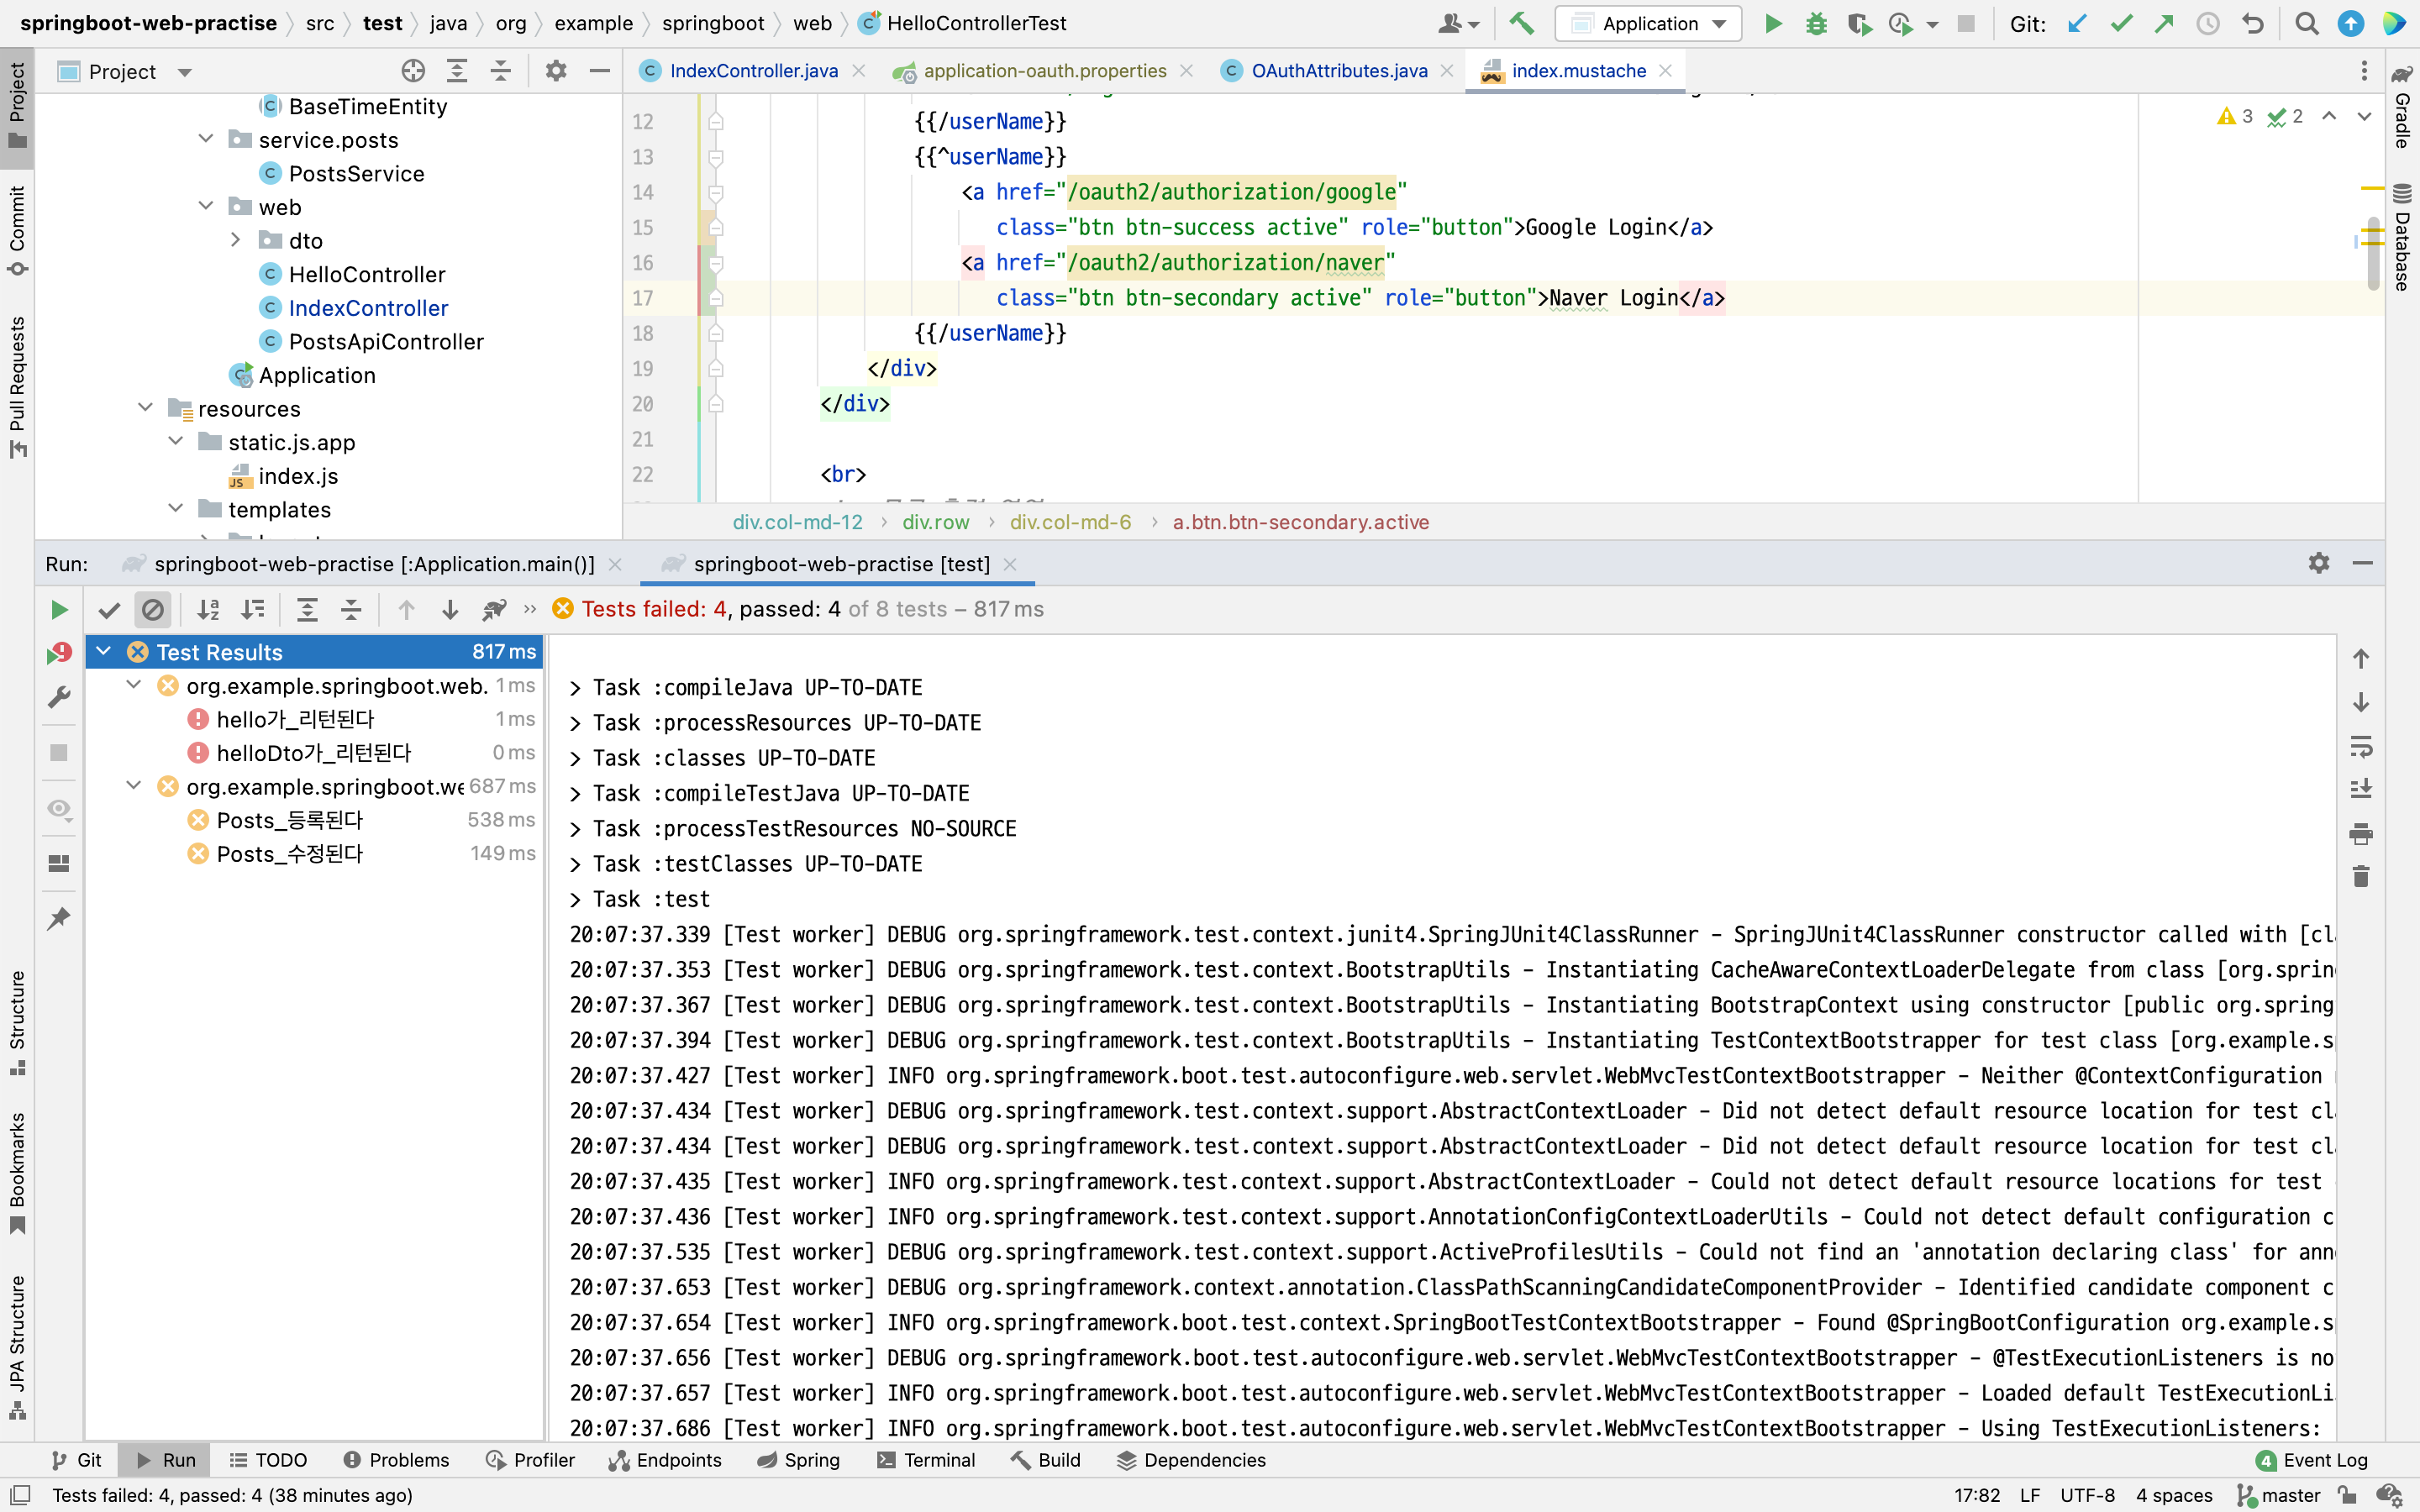Toggle show ignored tests filter
The width and height of the screenshot is (2420, 1512).
click(x=153, y=610)
